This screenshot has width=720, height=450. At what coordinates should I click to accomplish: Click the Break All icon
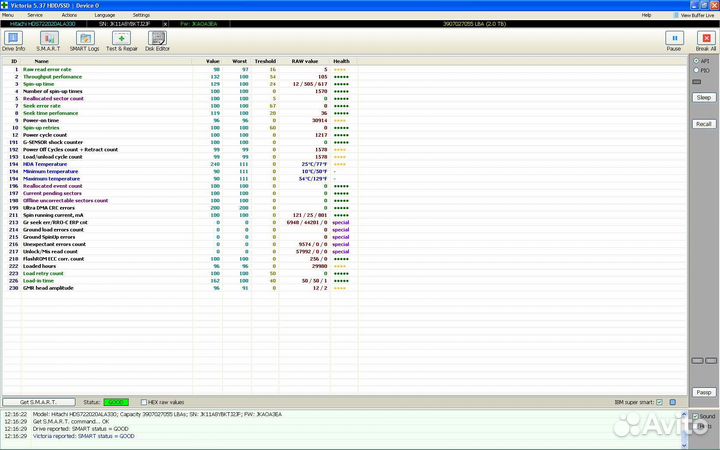(705, 40)
